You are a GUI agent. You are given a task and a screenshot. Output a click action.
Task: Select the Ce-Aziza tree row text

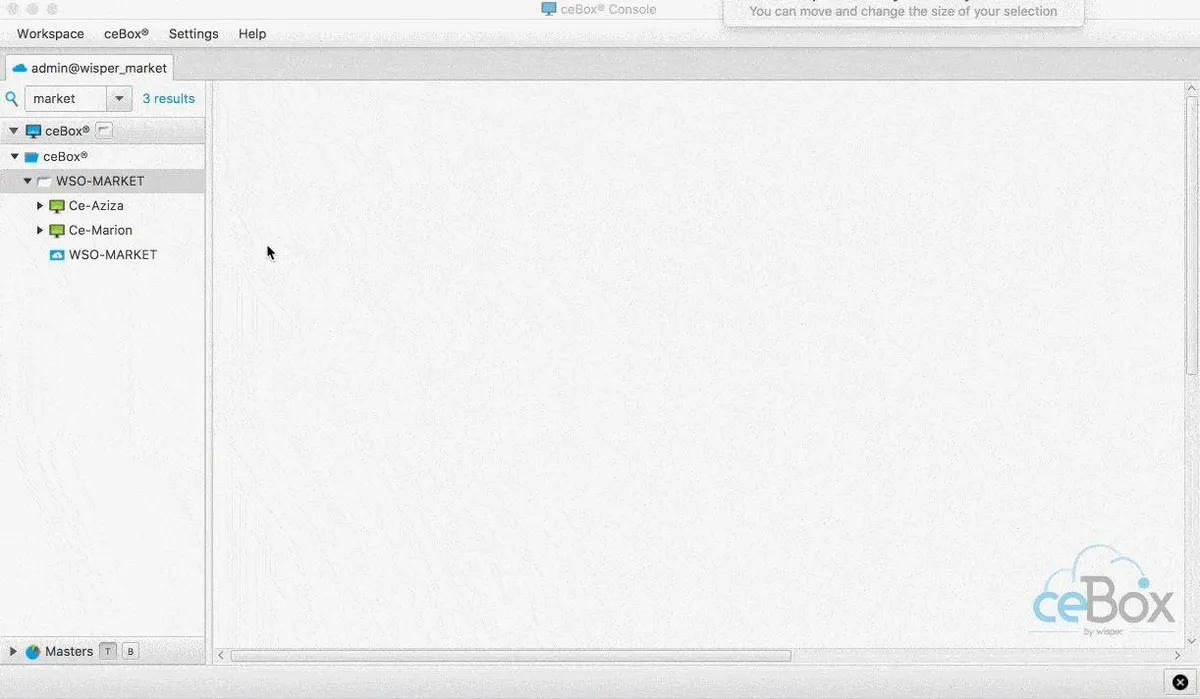(x=96, y=206)
